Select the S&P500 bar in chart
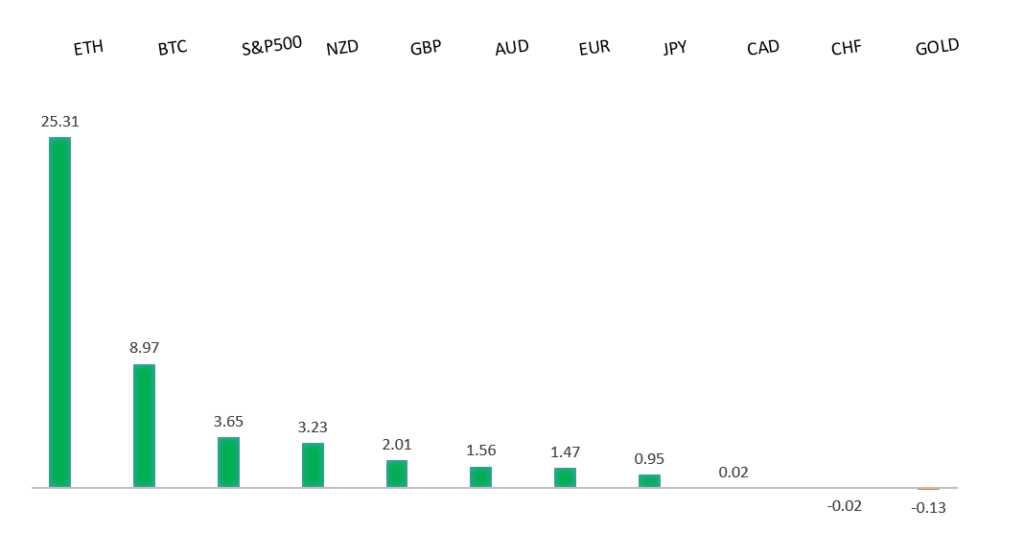This screenshot has height=555, width=1024. [x=229, y=462]
